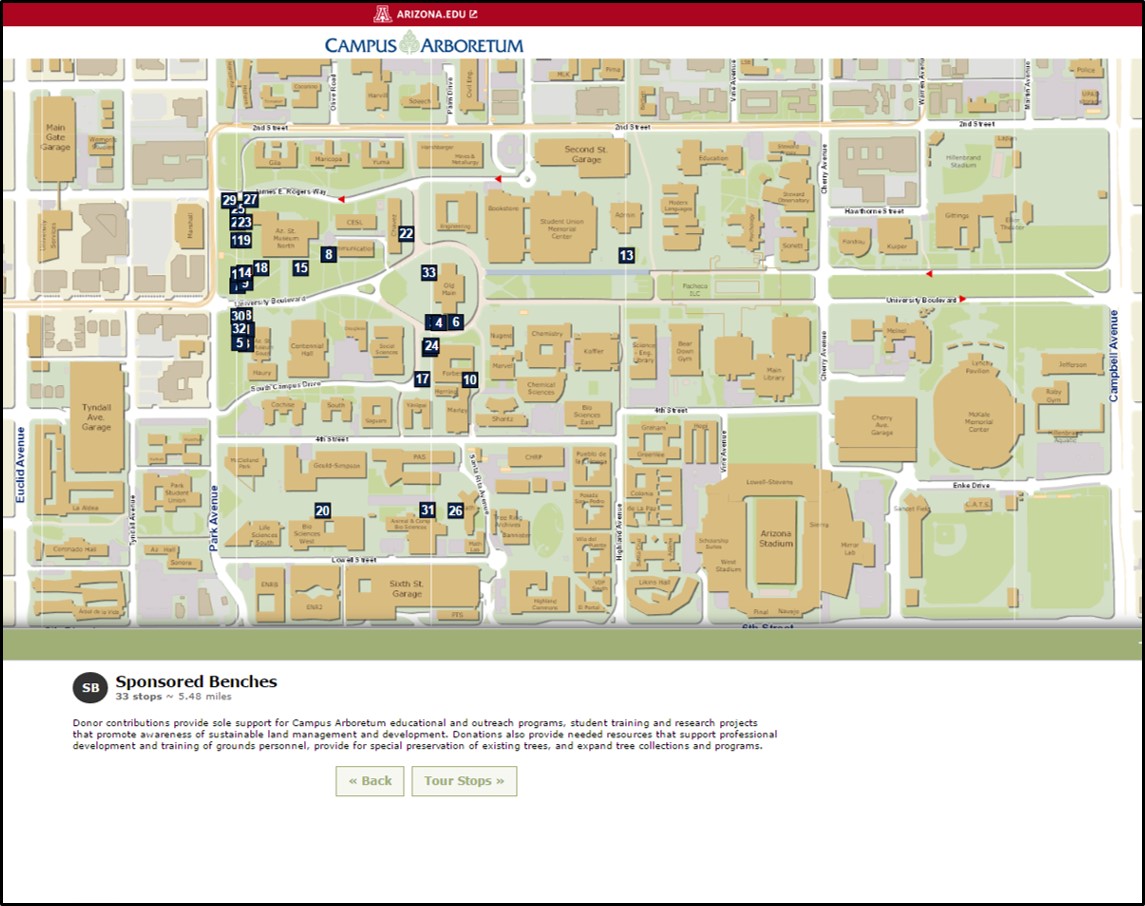Select bench marker 6 below Old Main
Screen dimensions: 1145x906
coord(456,321)
